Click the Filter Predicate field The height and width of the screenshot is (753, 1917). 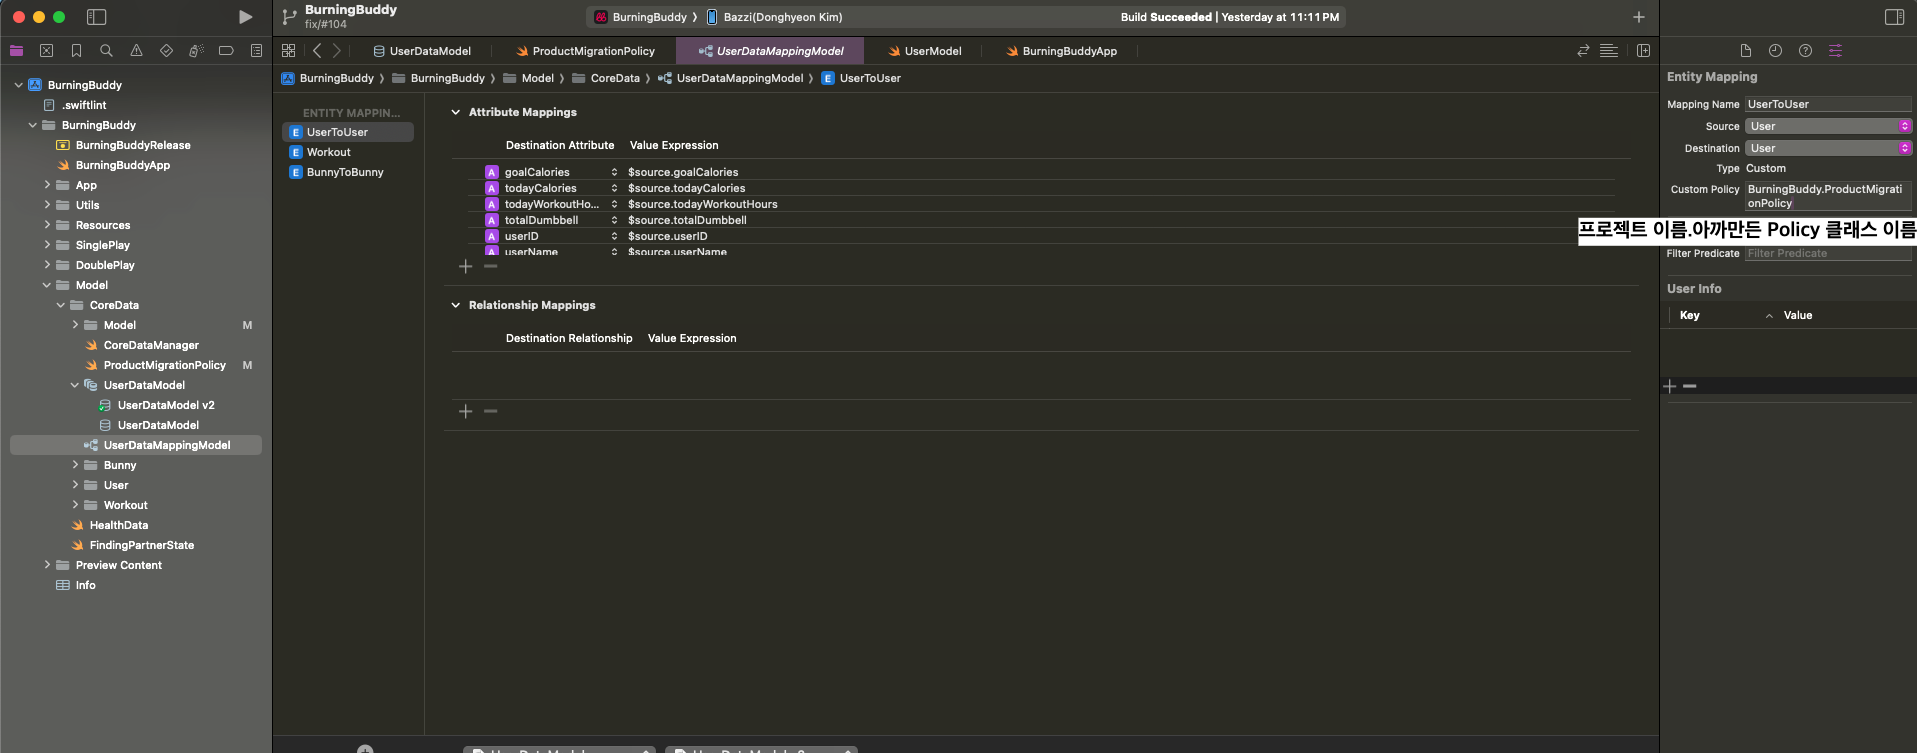pos(1829,254)
